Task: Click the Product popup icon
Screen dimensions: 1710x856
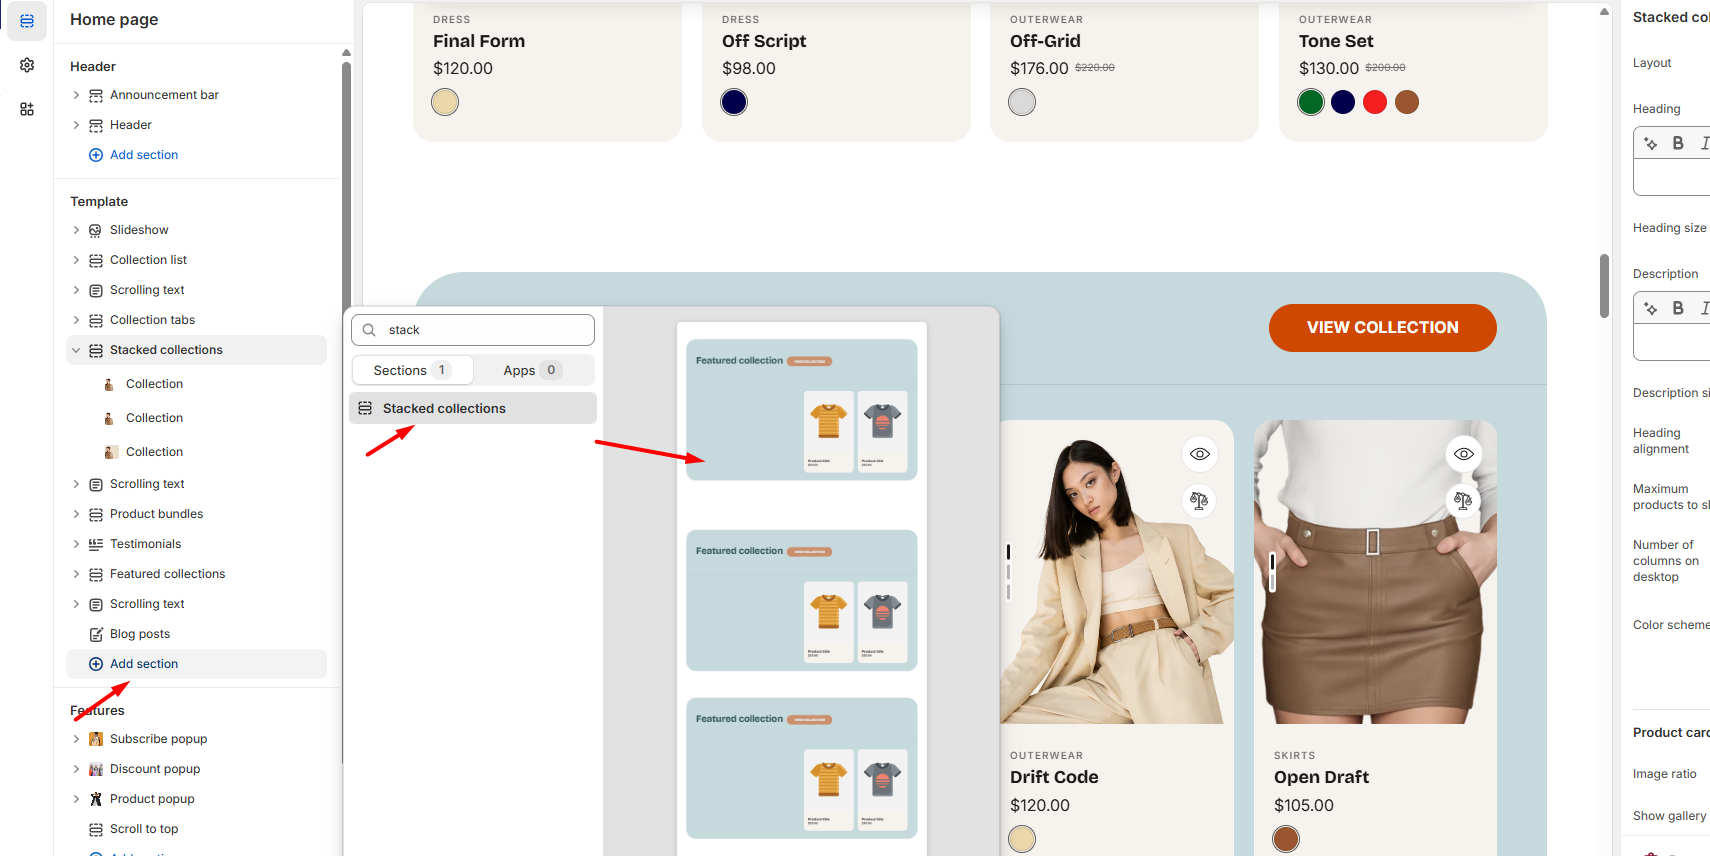Action: coord(96,799)
